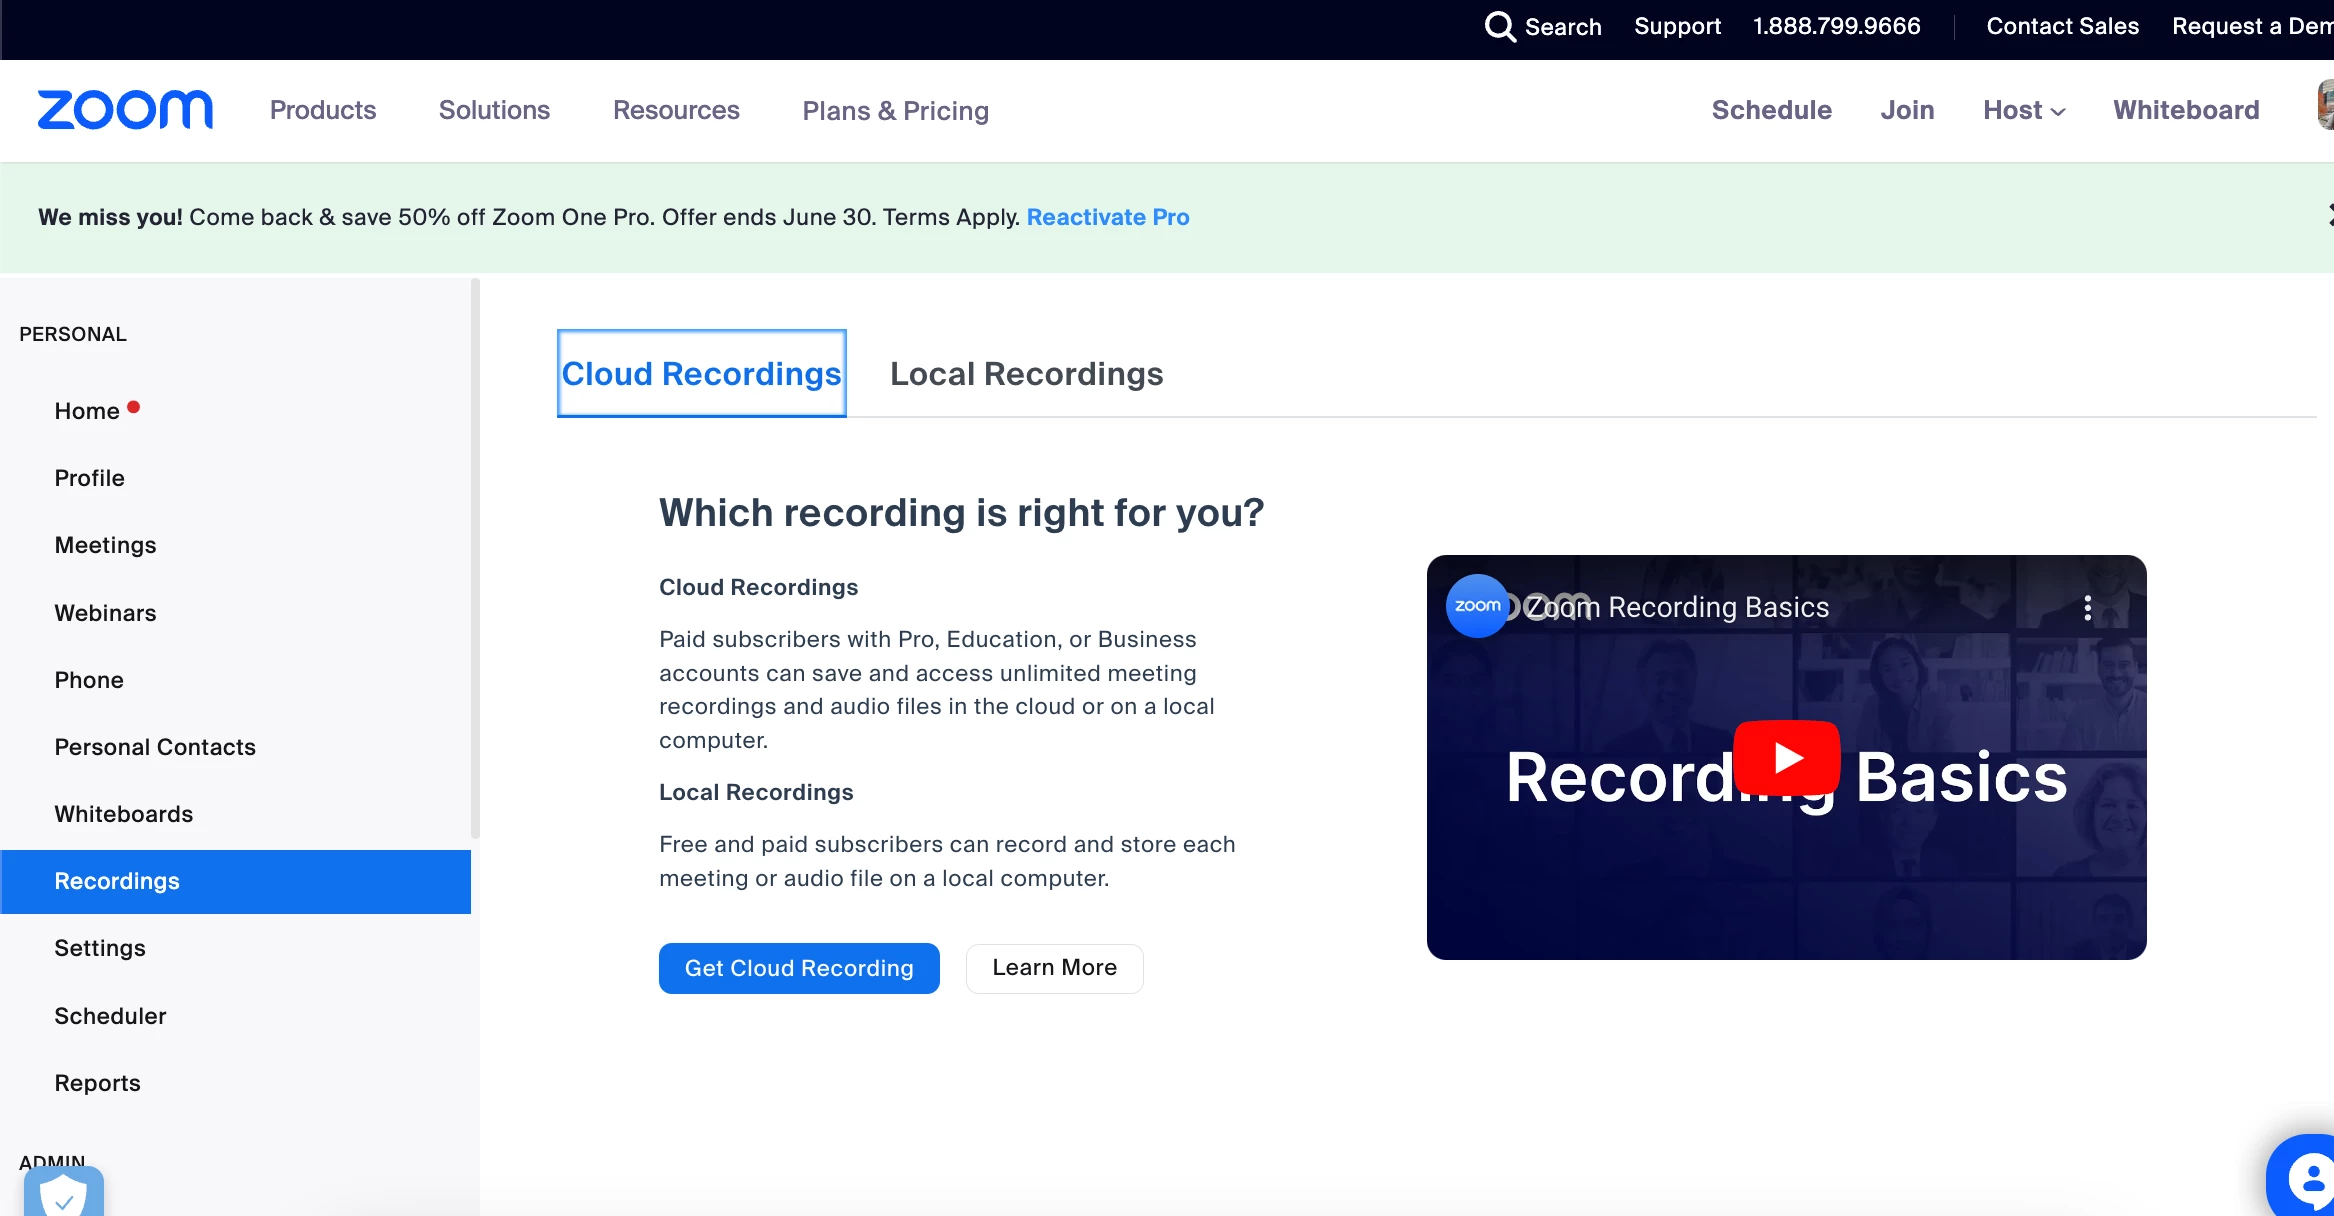Click the Learn More button
Image resolution: width=2334 pixels, height=1216 pixels.
pos(1054,968)
